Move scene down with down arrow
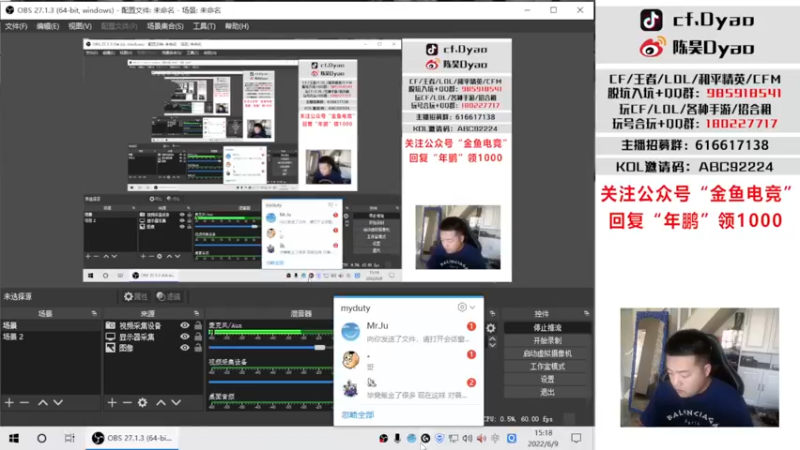800x450 pixels. click(x=58, y=403)
